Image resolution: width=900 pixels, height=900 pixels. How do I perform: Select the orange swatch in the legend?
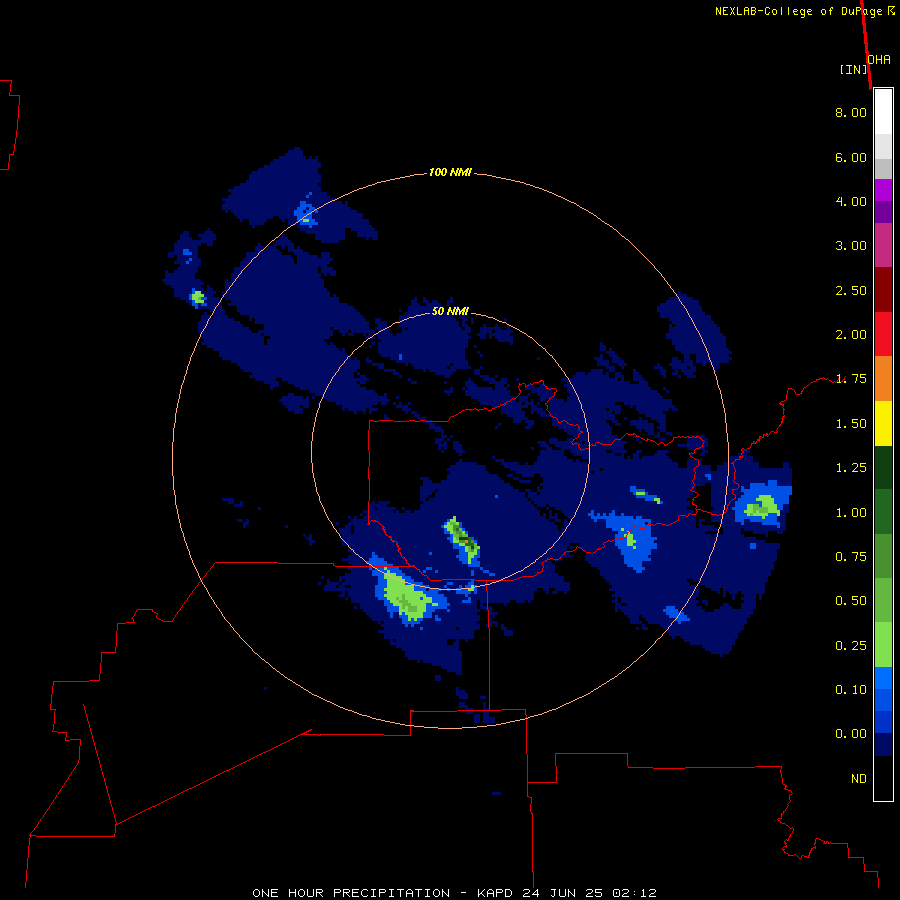(883, 379)
